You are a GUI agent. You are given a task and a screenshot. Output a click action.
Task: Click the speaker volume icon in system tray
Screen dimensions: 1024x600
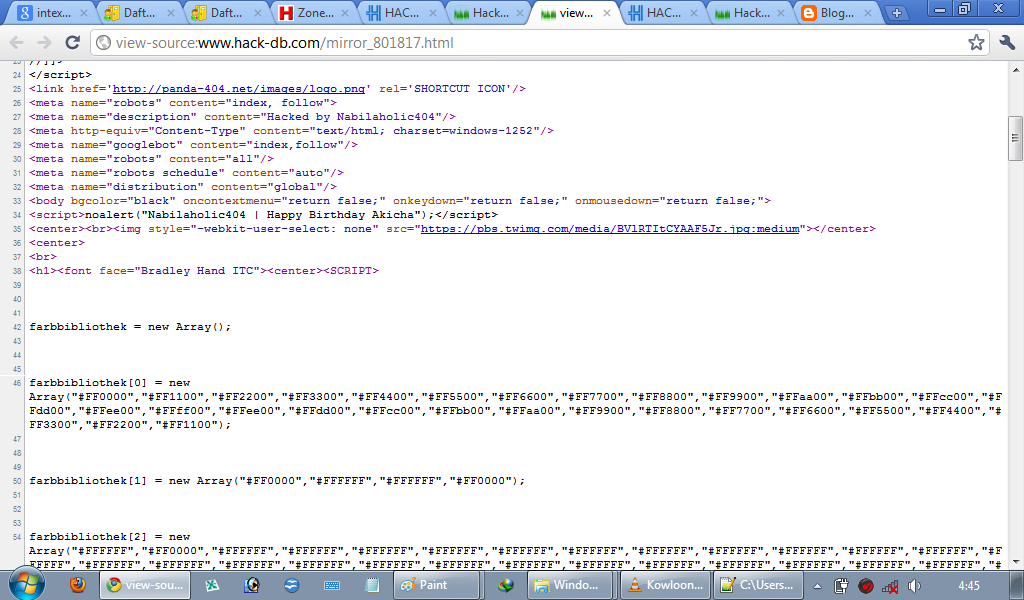coord(912,585)
